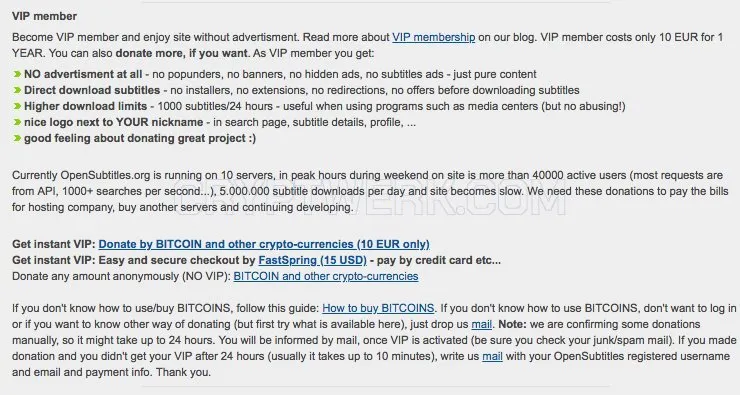This screenshot has width=740, height=395.
Task: Follow anonymous BITCOIN and other crypto-currencies link
Action: (x=326, y=276)
